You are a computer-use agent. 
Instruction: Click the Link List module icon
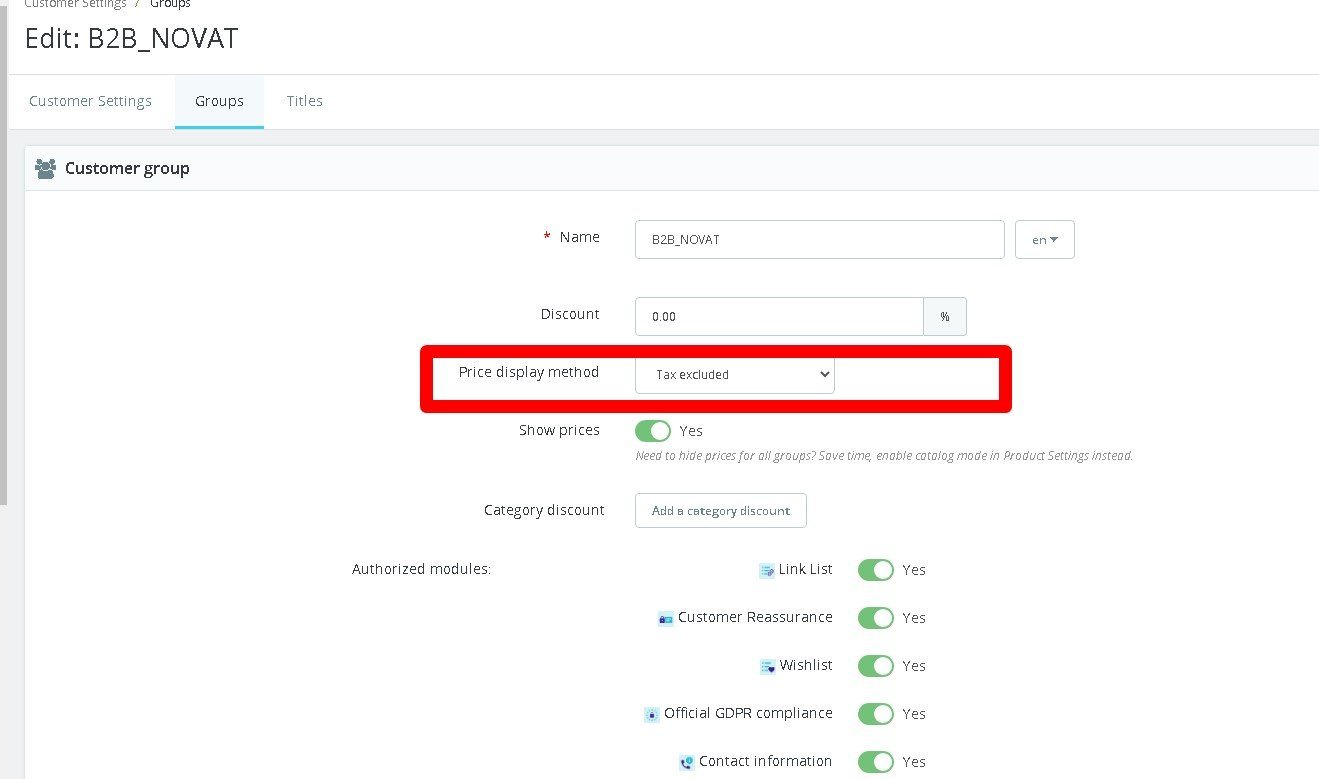pos(767,570)
